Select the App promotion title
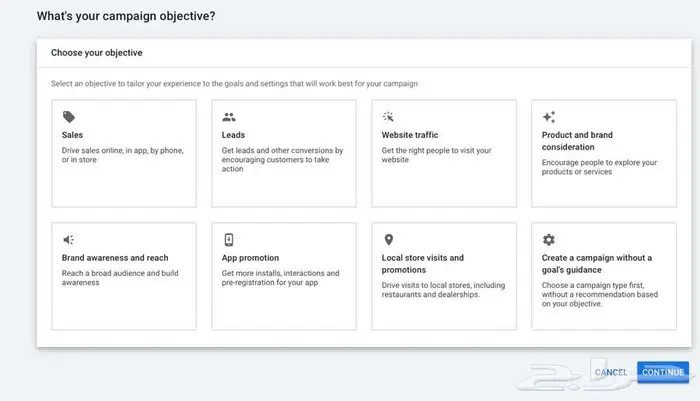700x401 pixels. click(250, 258)
